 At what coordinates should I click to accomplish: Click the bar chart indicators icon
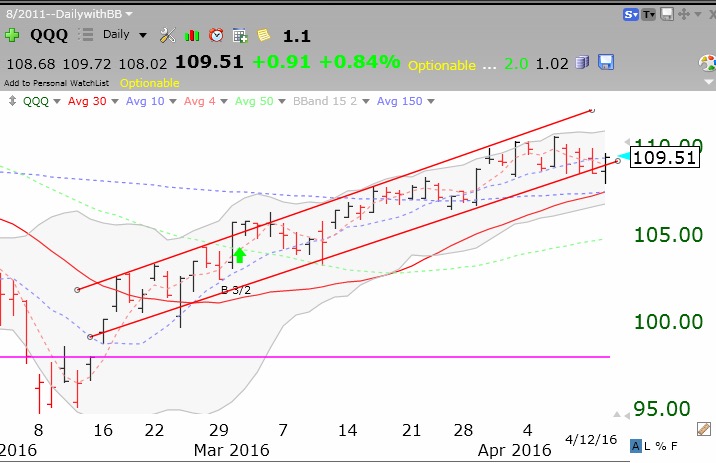[x=190, y=35]
